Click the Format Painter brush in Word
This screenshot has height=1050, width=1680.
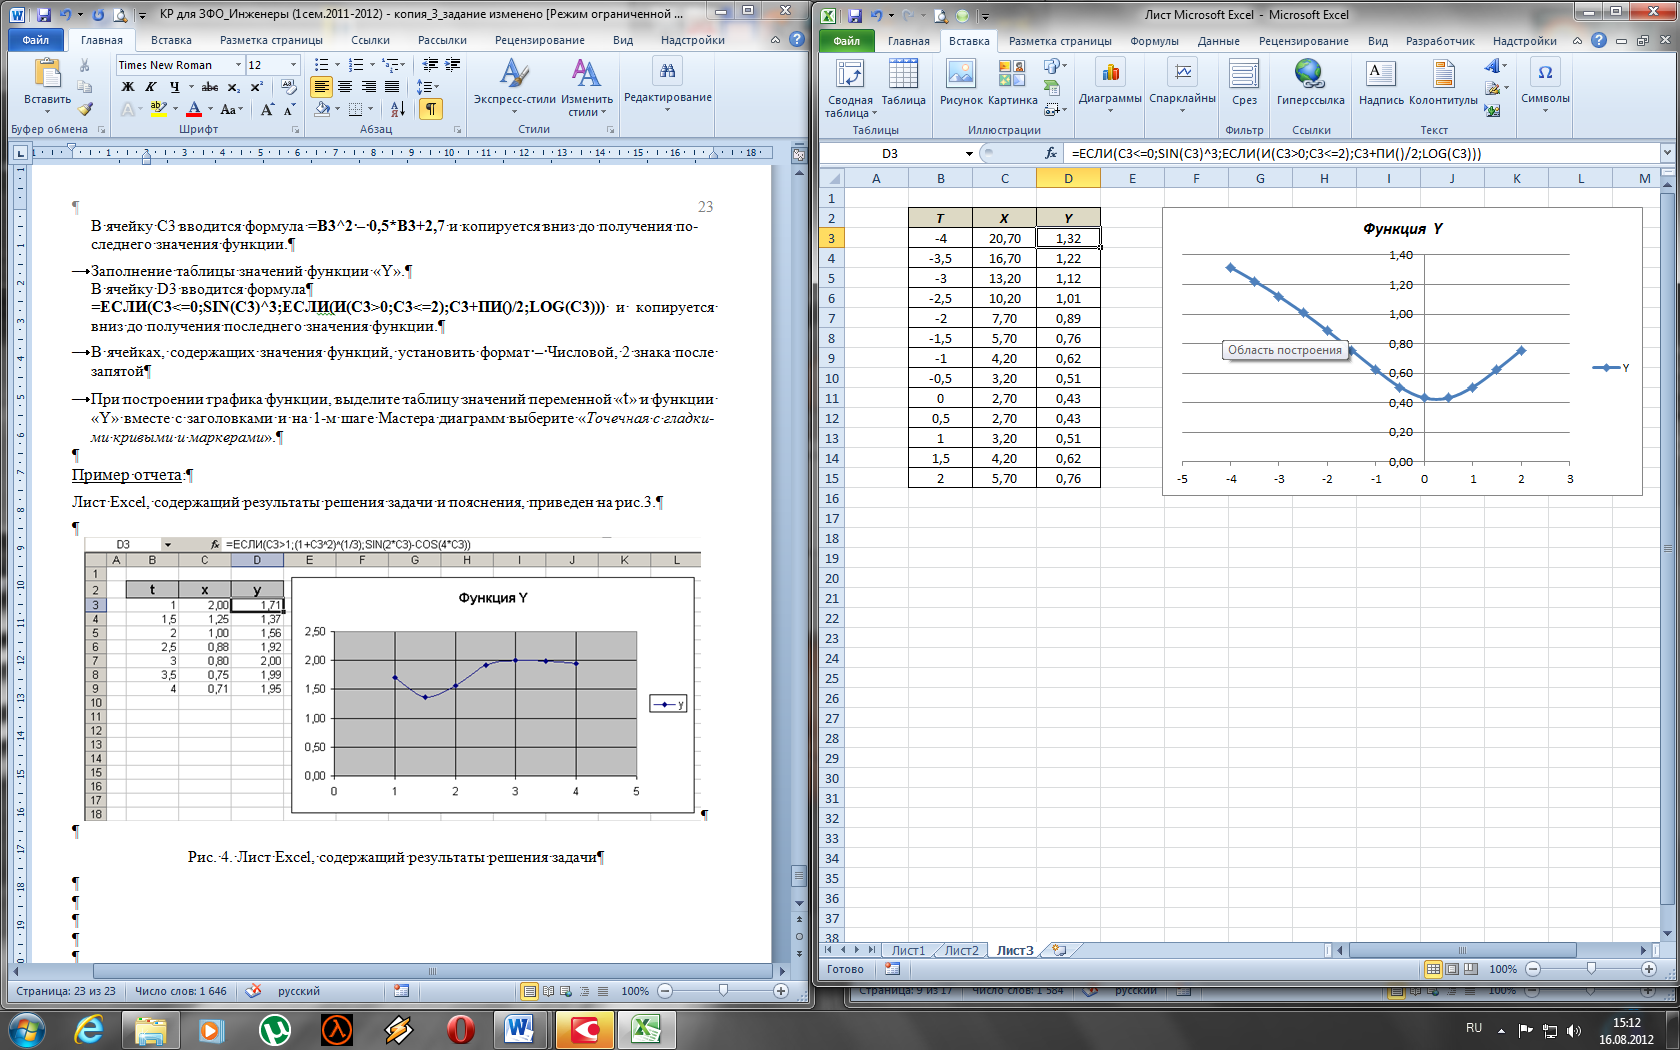coord(85,109)
